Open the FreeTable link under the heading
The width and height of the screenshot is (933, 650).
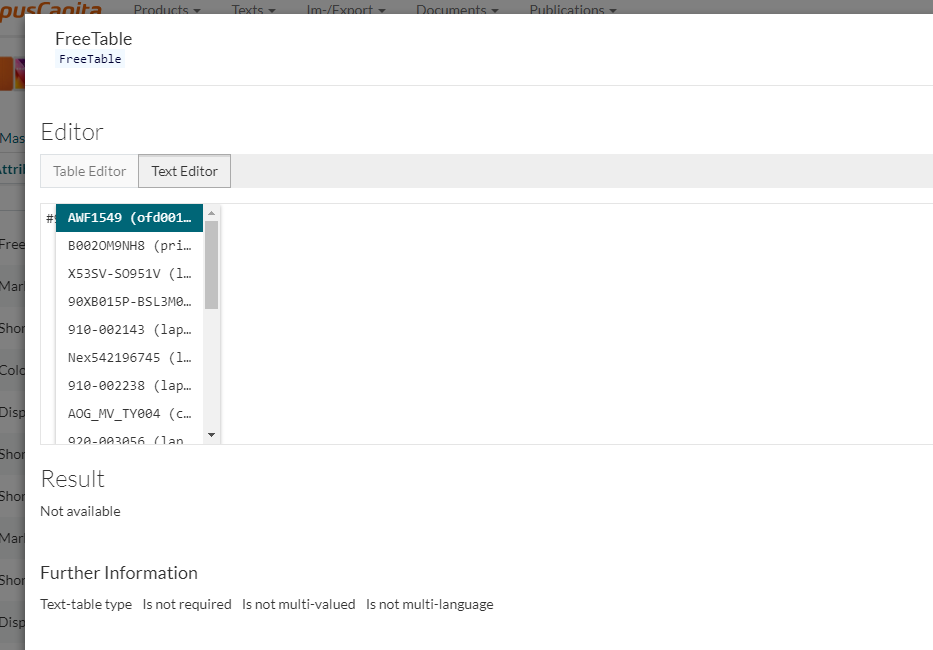point(90,58)
